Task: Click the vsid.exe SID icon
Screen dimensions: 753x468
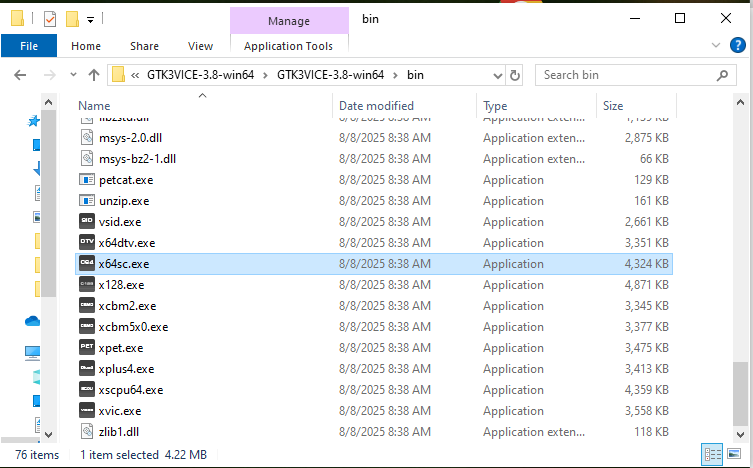Action: [87, 221]
